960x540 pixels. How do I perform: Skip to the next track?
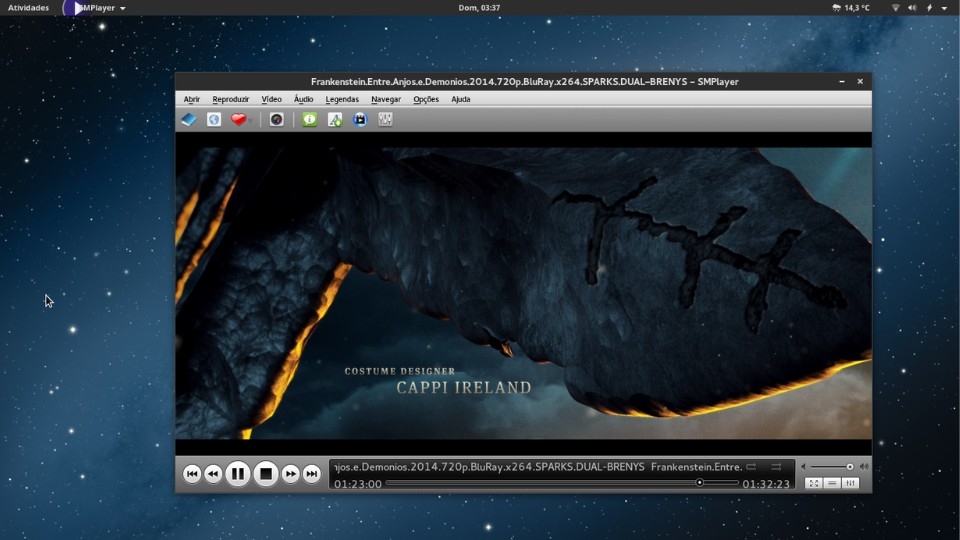[x=312, y=474]
